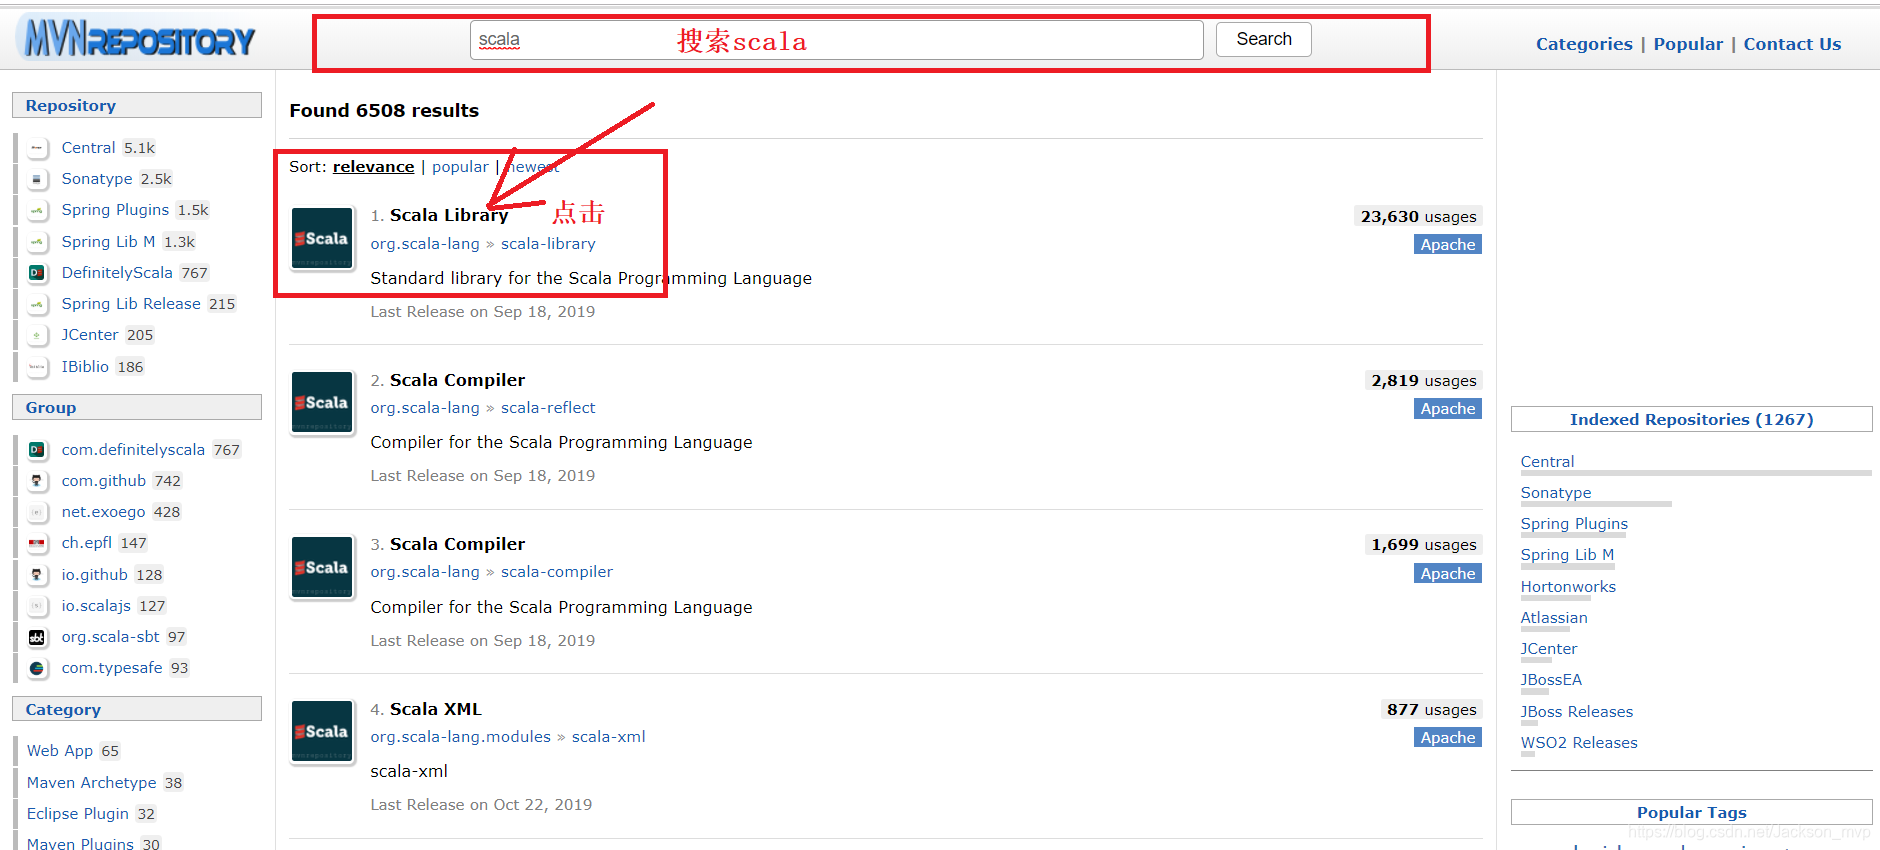Open Atlassian in Indexed Repositories

coord(1554,618)
